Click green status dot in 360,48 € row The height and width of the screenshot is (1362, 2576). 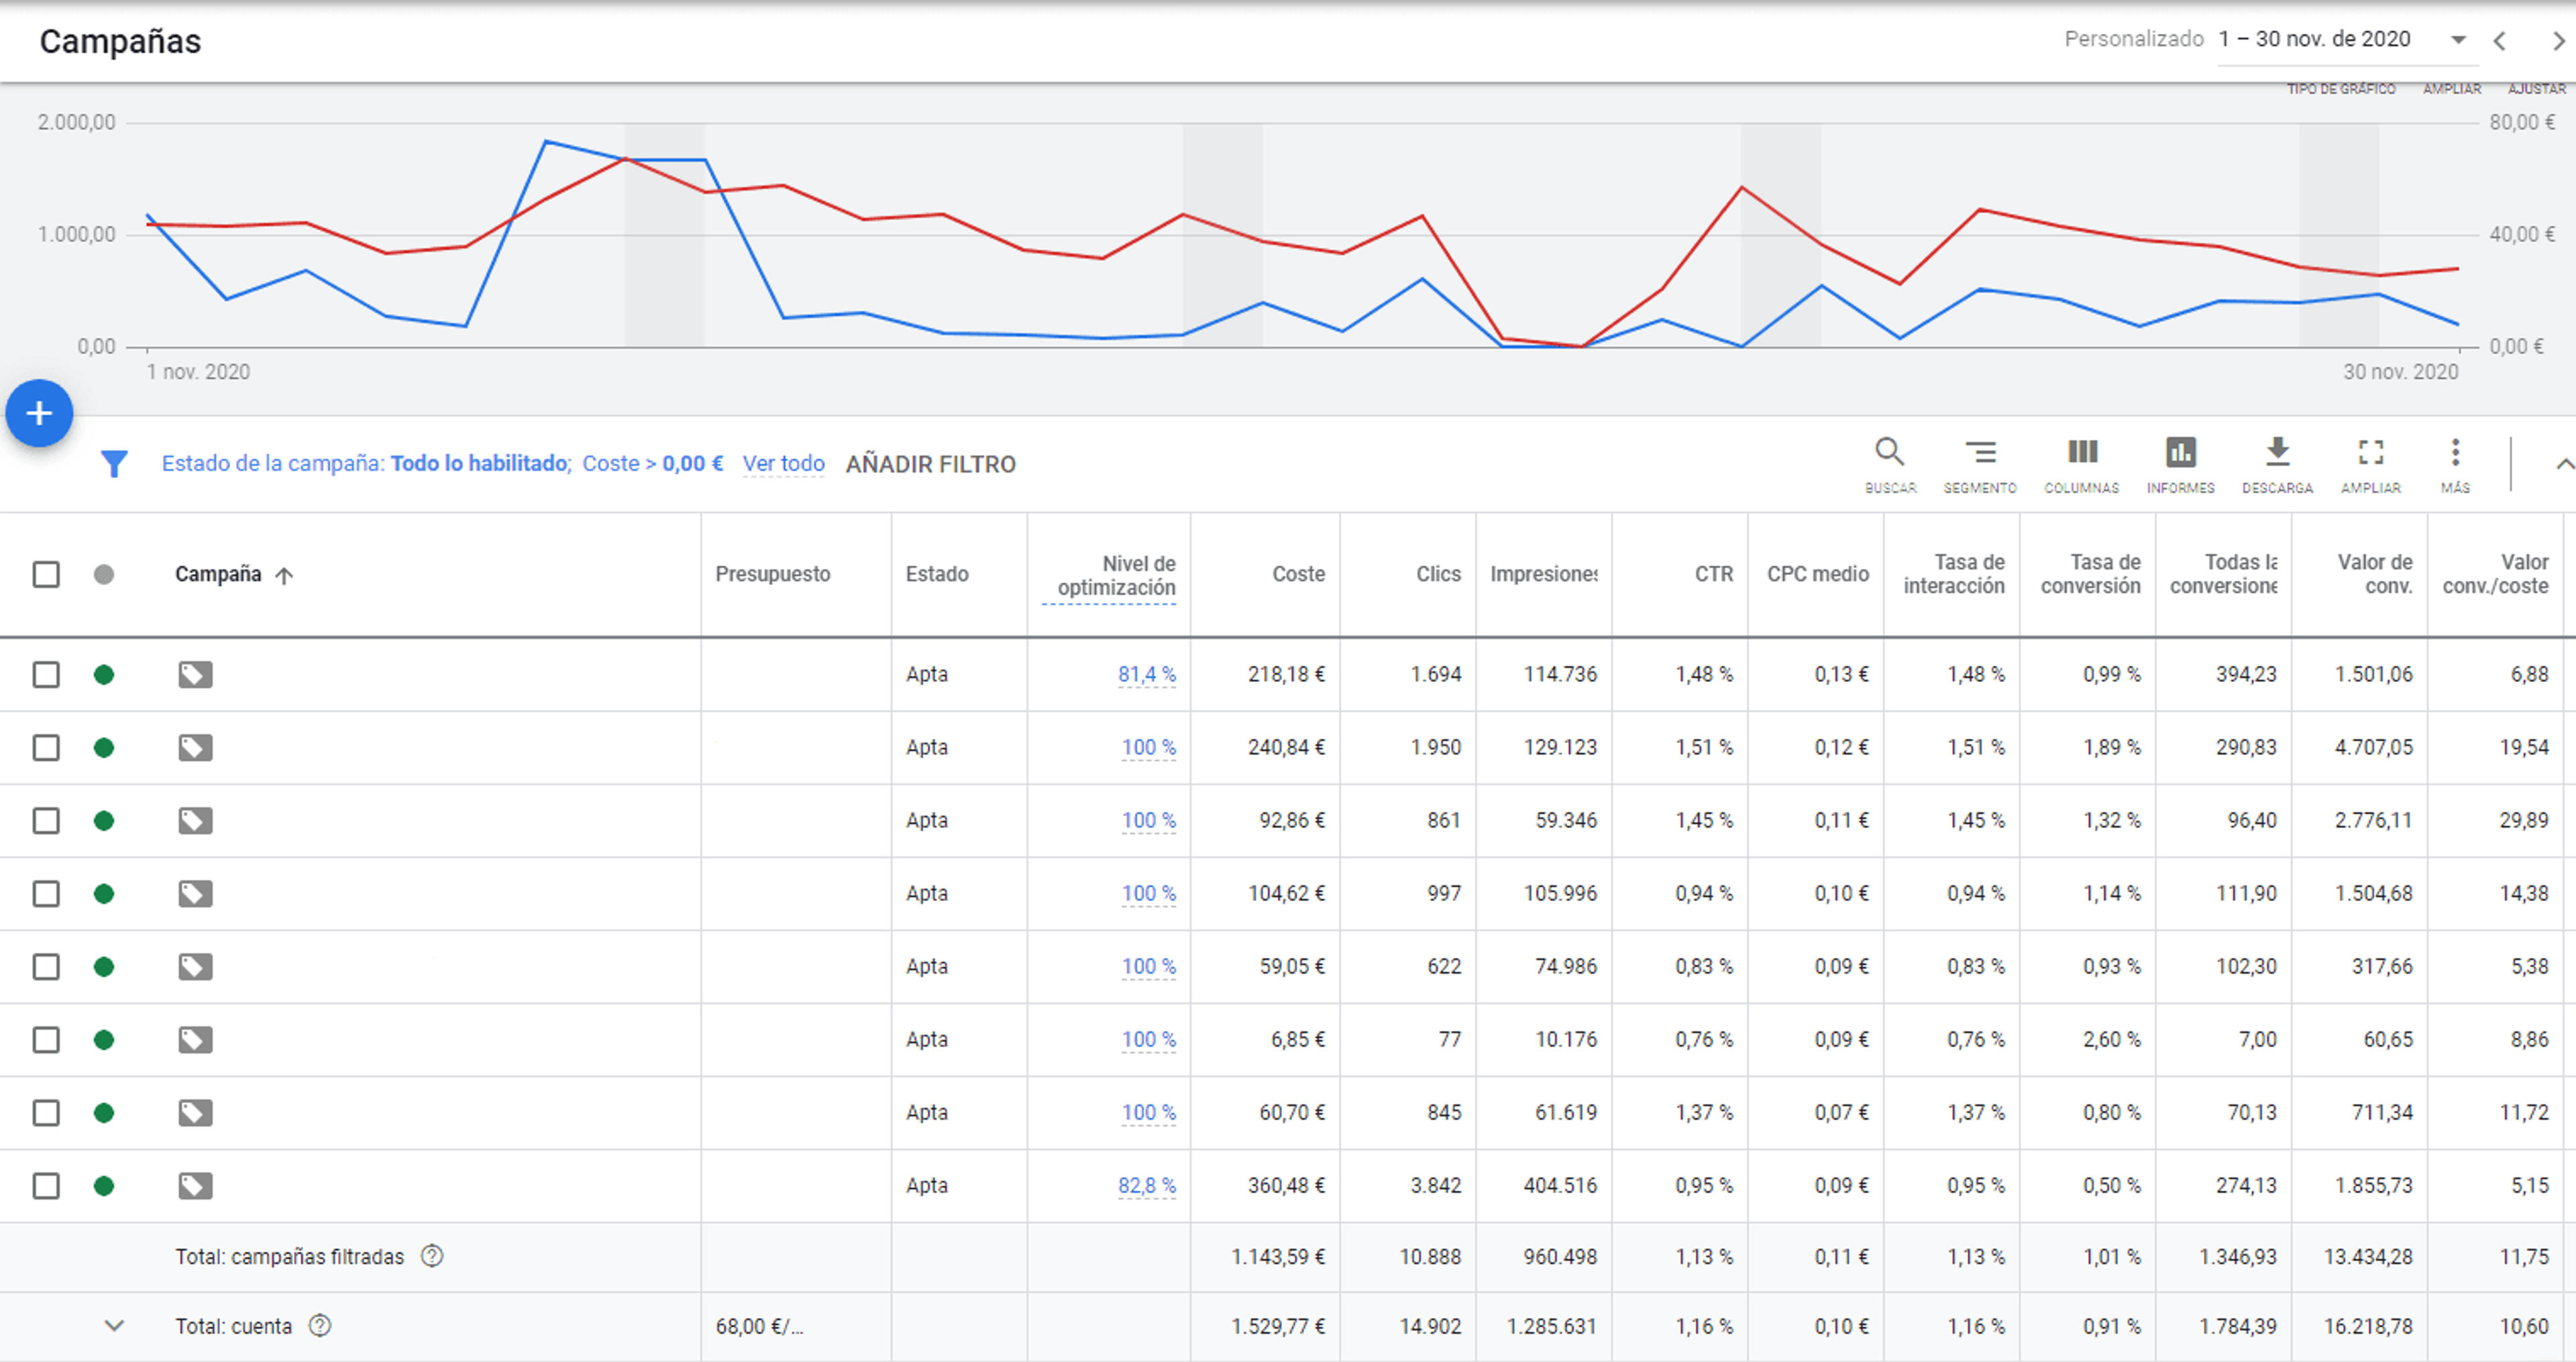pos(104,1186)
